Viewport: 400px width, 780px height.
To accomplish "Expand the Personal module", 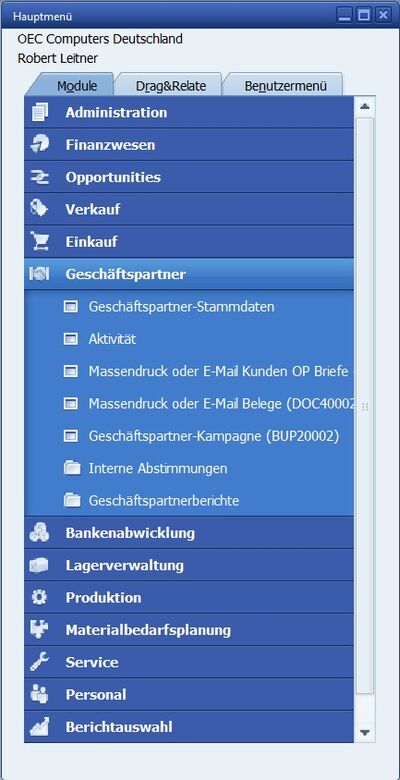I will [189, 694].
